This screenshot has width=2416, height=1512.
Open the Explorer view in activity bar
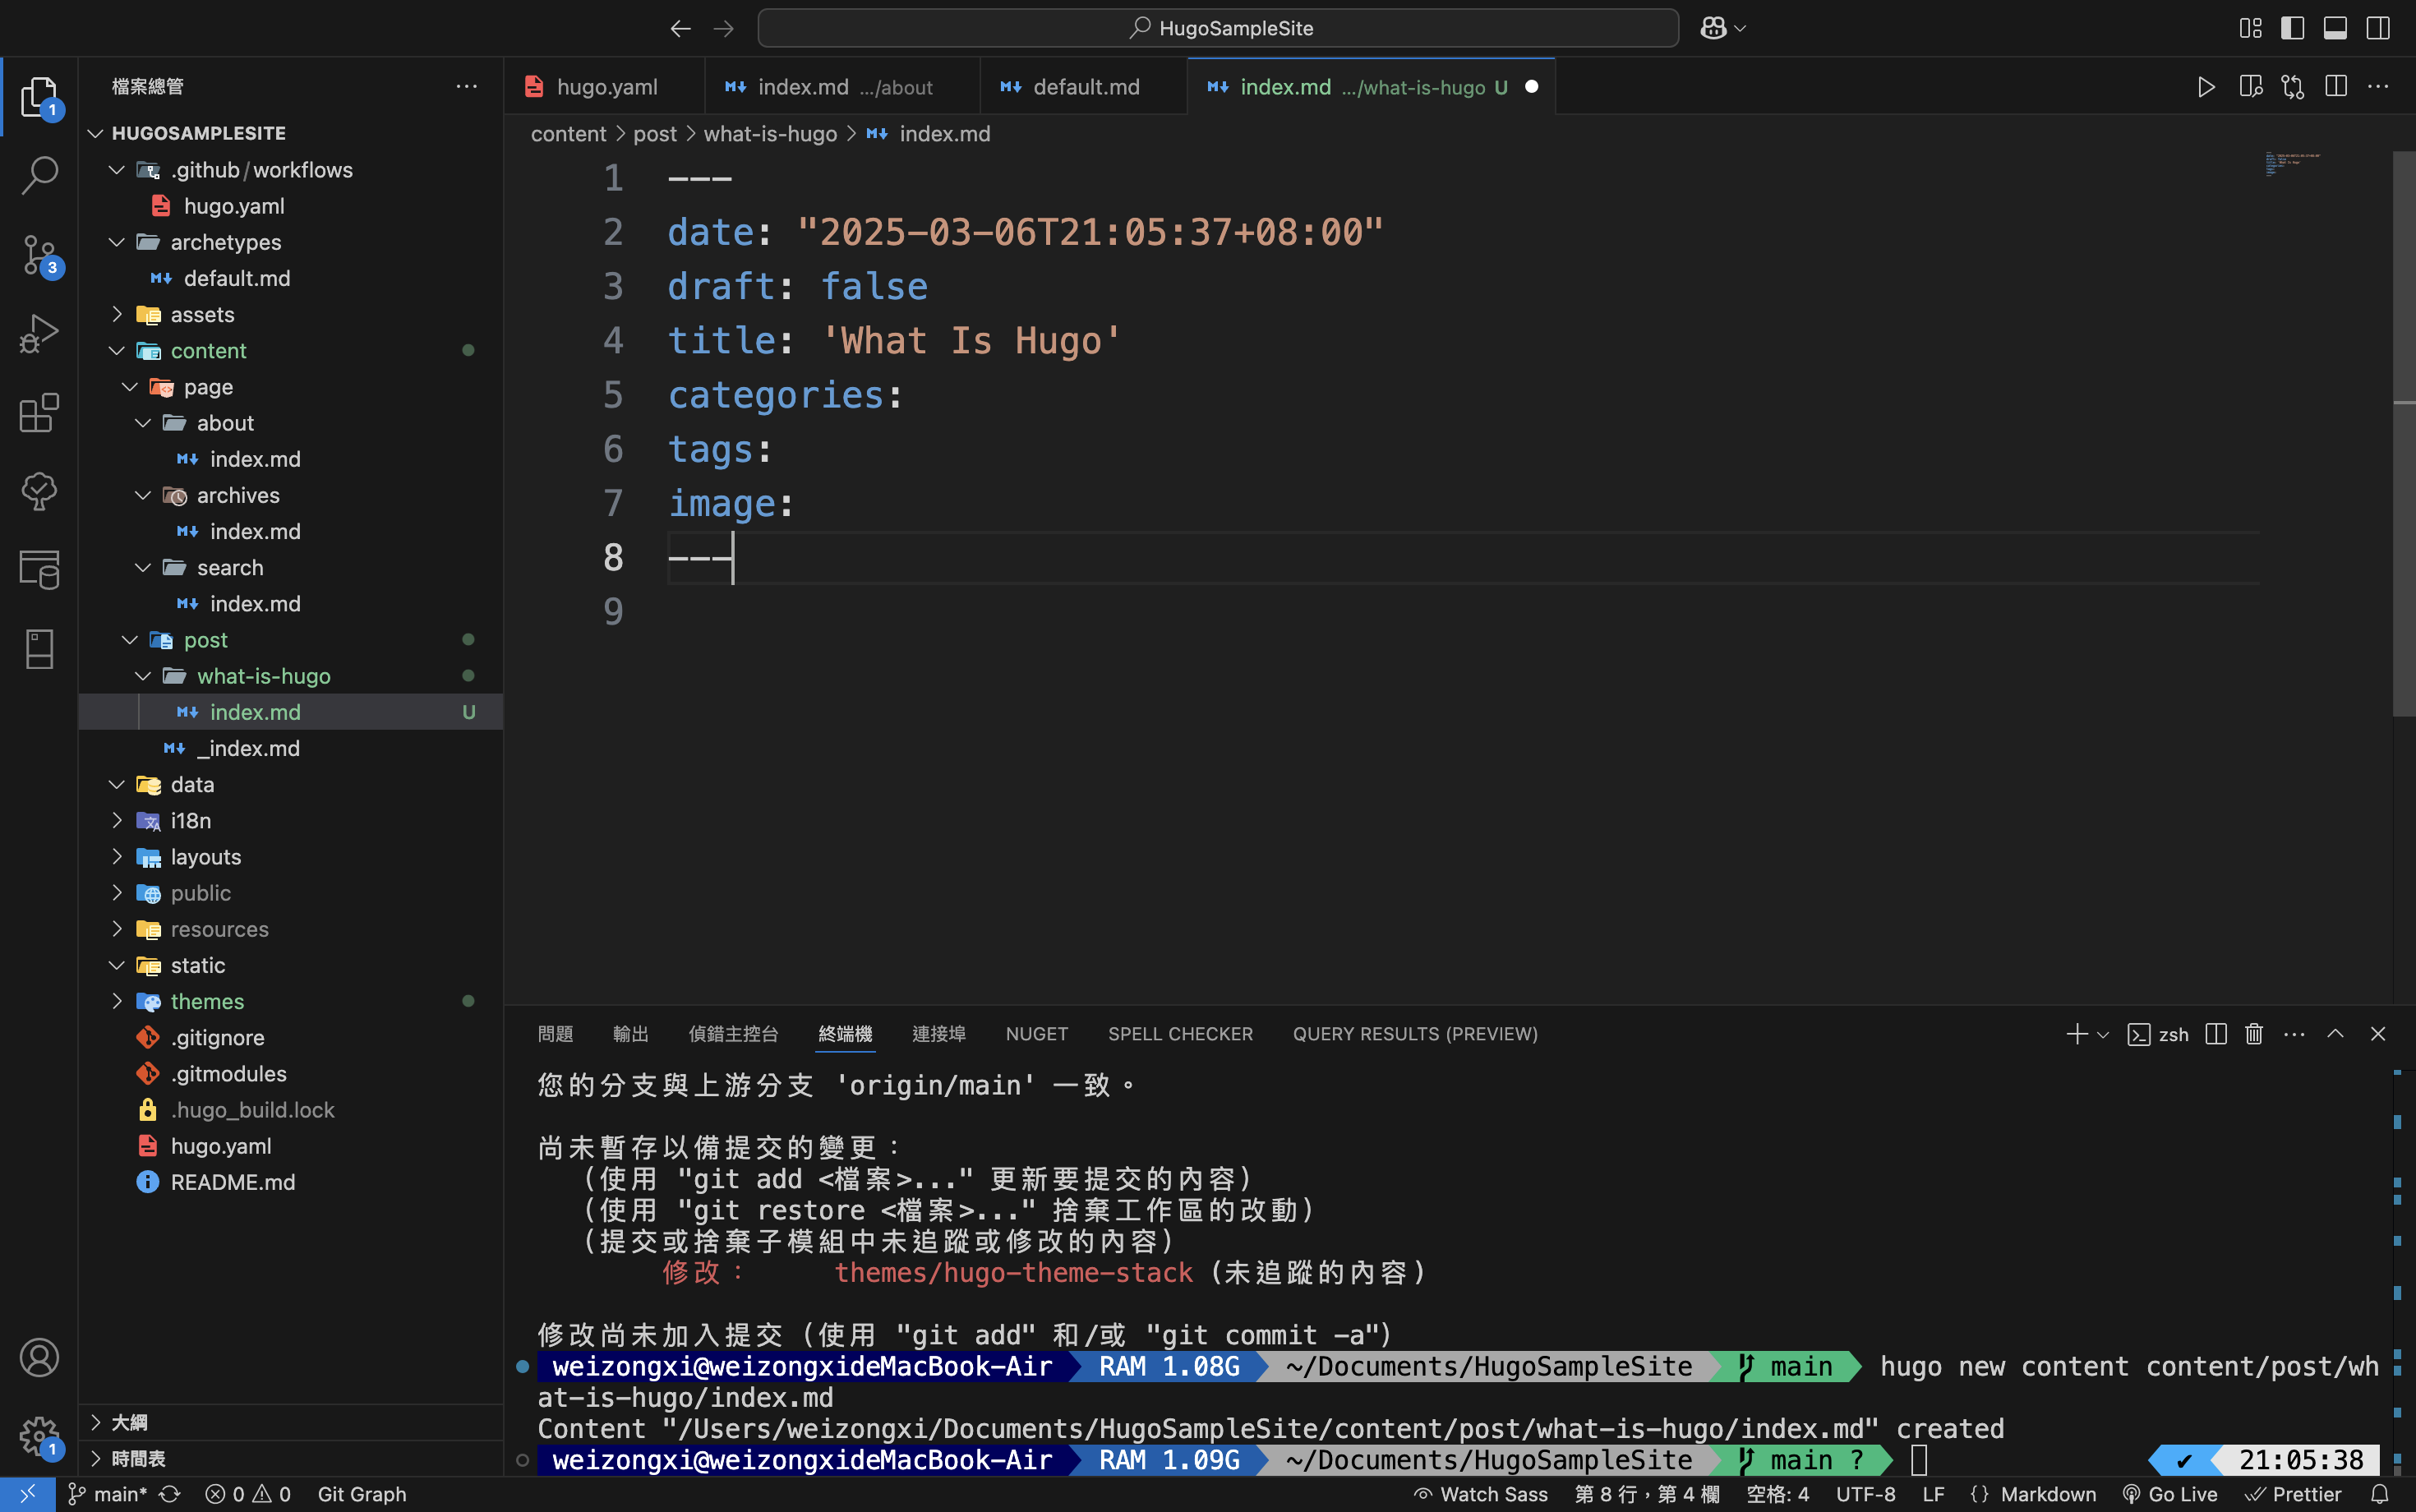(x=39, y=97)
